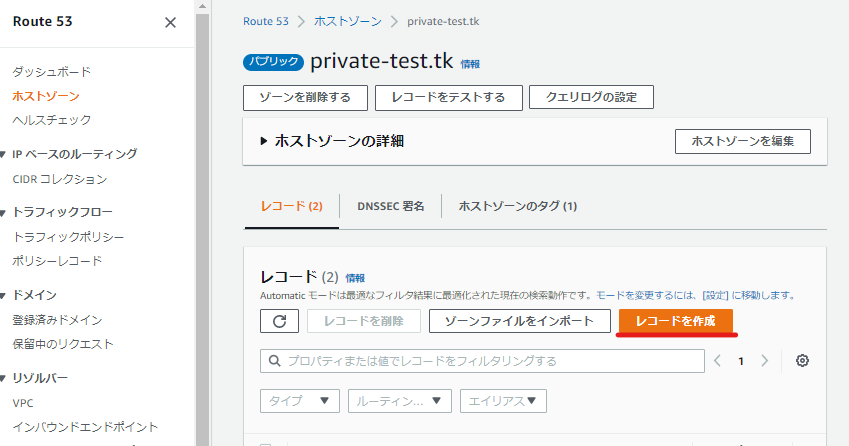The height and width of the screenshot is (446, 849).
Task: Expand the ホストゾーンの詳細 section
Action: pyautogui.click(x=264, y=142)
